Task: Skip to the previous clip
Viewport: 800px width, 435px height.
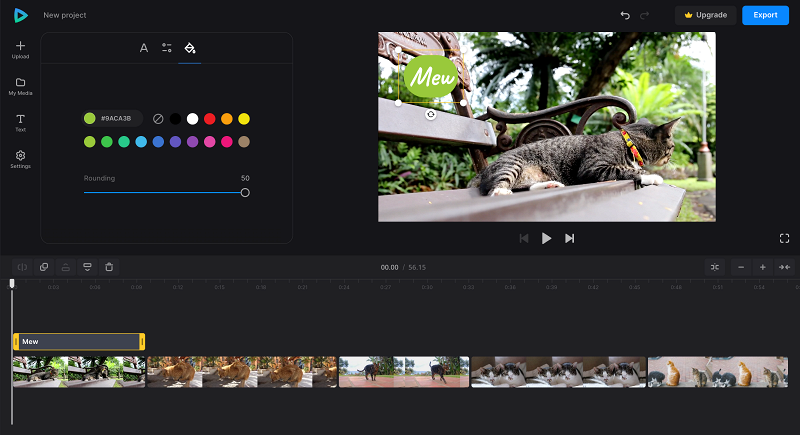Action: [x=523, y=239]
